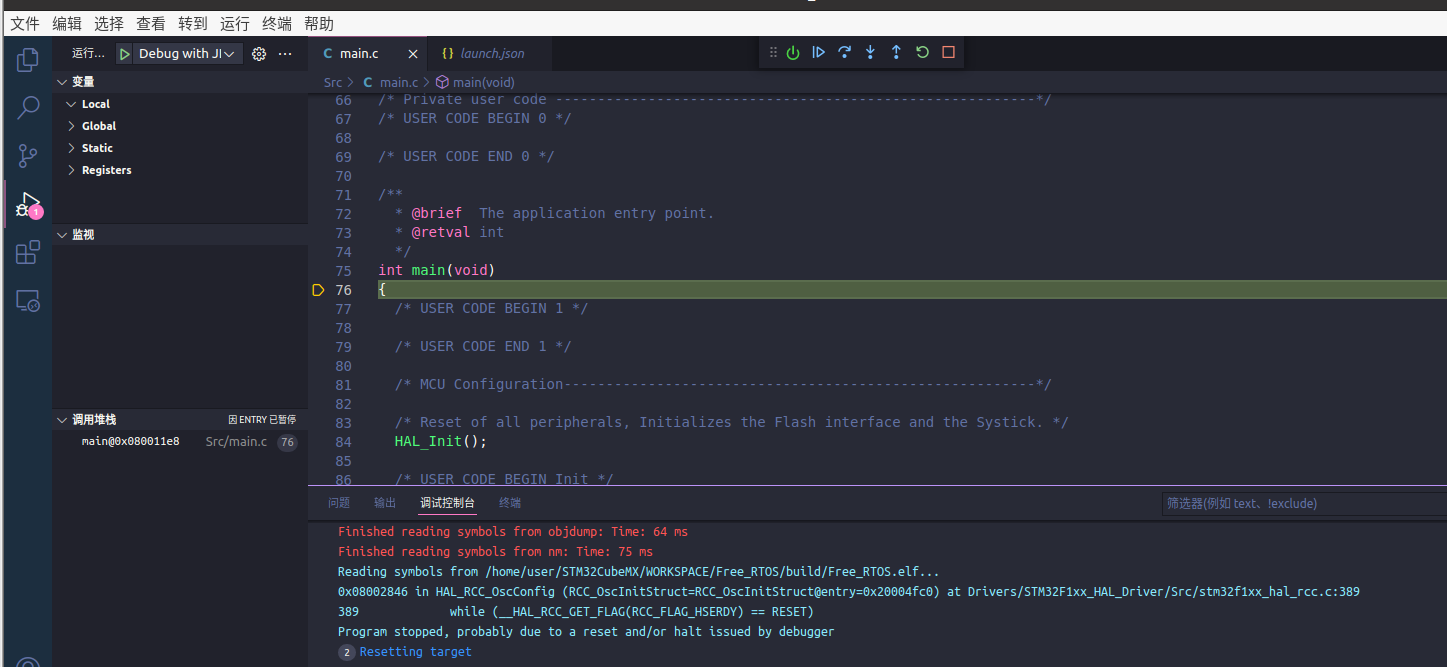Open the Search view in the sidebar
This screenshot has width=1447, height=667.
(27, 108)
